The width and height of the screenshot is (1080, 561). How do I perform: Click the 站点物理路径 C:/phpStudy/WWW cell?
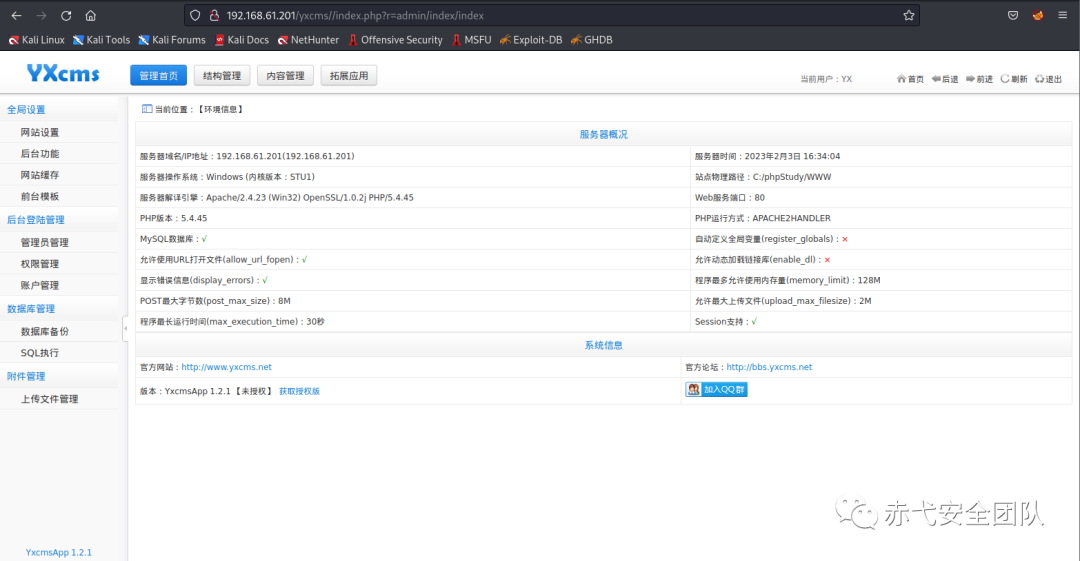(x=881, y=177)
